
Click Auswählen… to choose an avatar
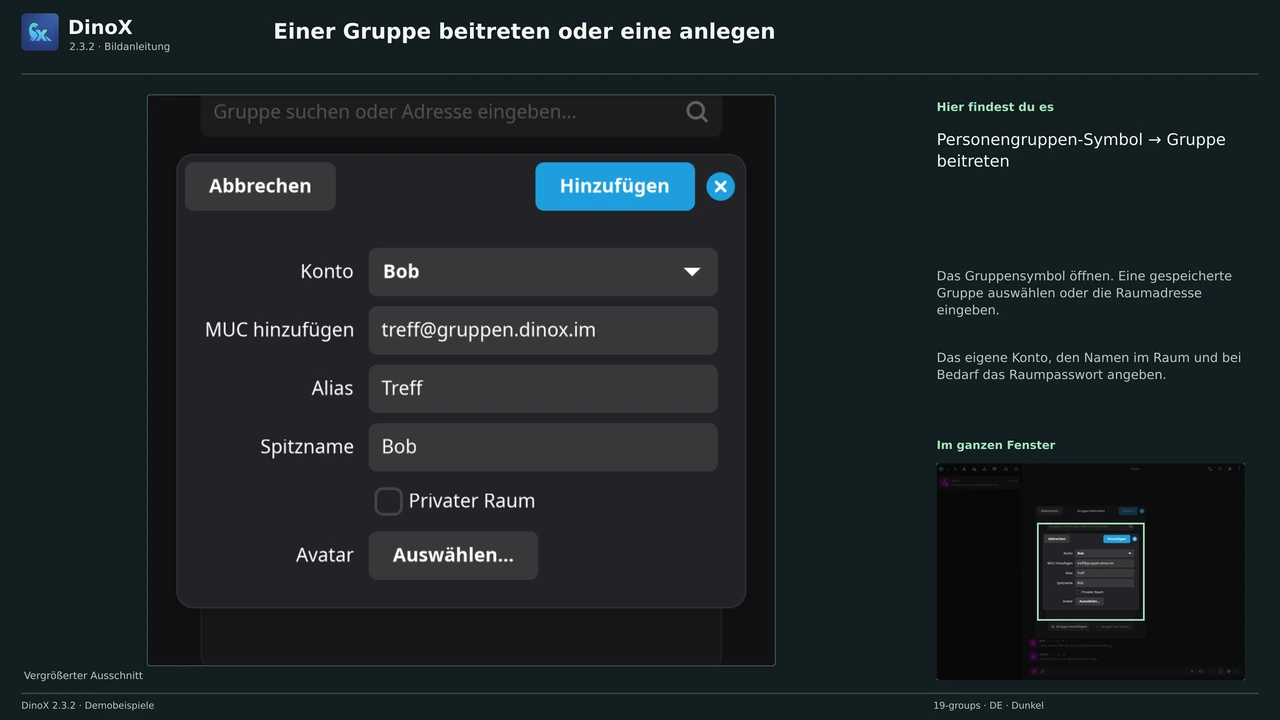453,555
